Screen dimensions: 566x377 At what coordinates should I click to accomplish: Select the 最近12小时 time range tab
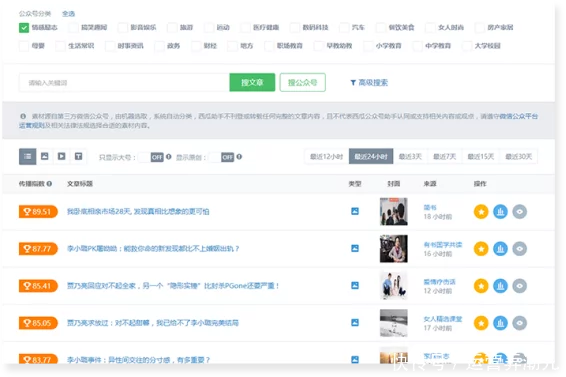[x=326, y=156]
